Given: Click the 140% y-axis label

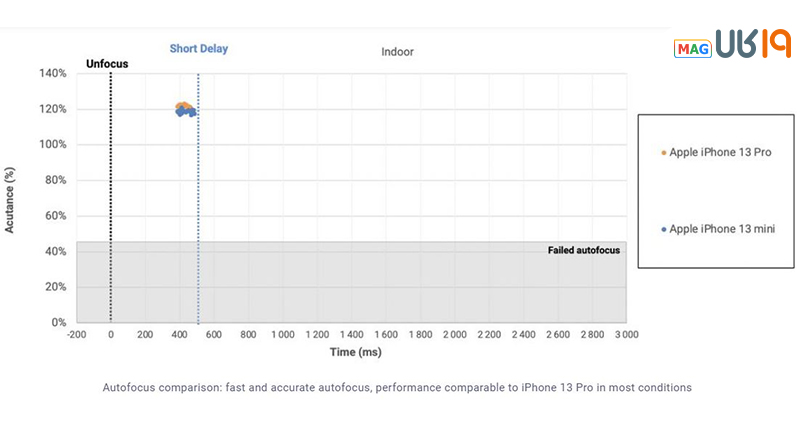Looking at the screenshot, I should point(52,74).
